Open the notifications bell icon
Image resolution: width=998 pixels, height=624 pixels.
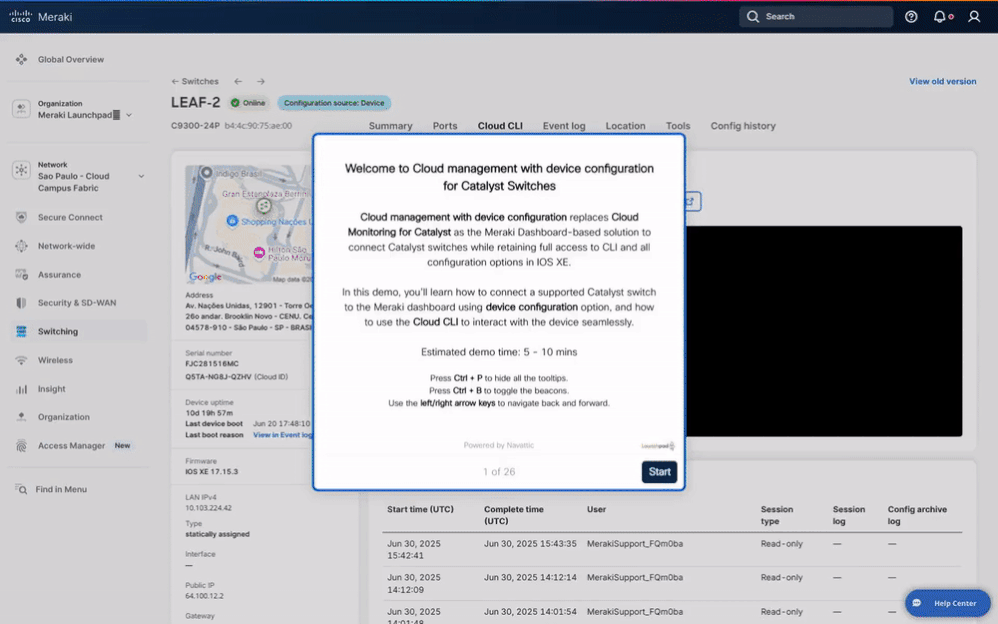(x=941, y=17)
